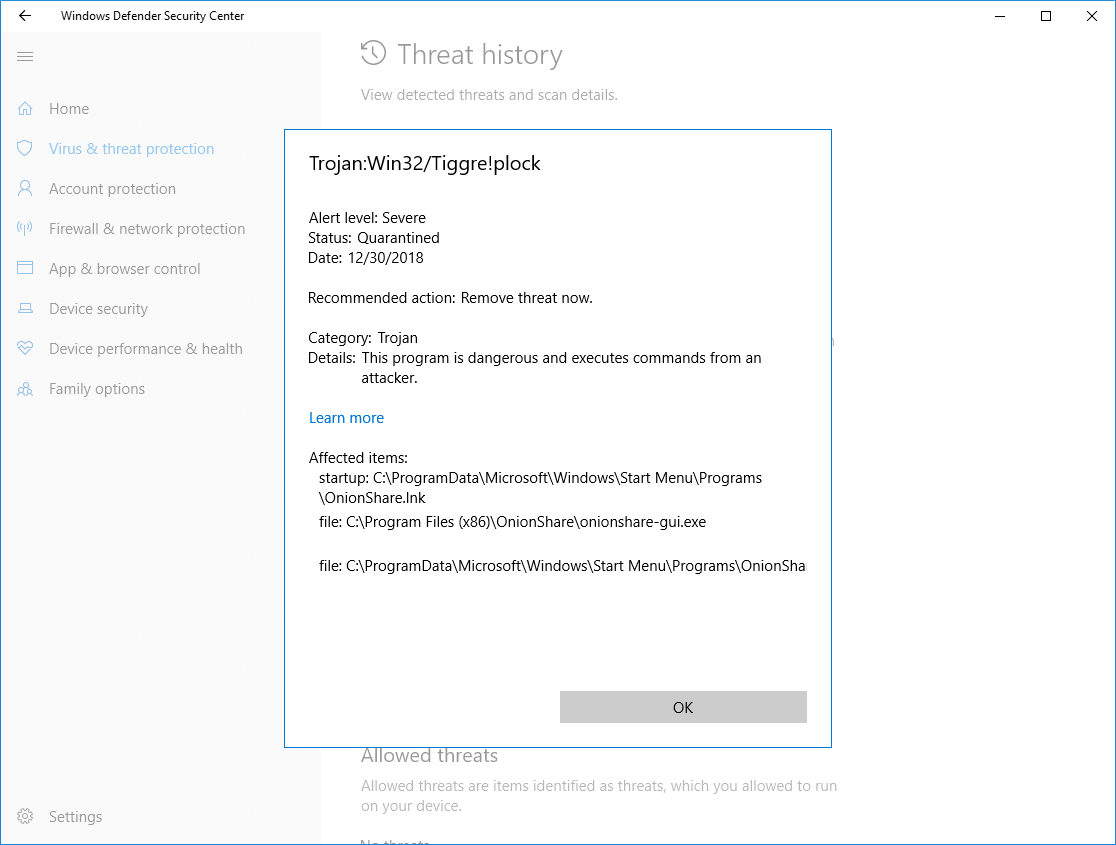Click the Allowed threats description text
Viewport: 1116px width, 845px height.
(x=599, y=796)
